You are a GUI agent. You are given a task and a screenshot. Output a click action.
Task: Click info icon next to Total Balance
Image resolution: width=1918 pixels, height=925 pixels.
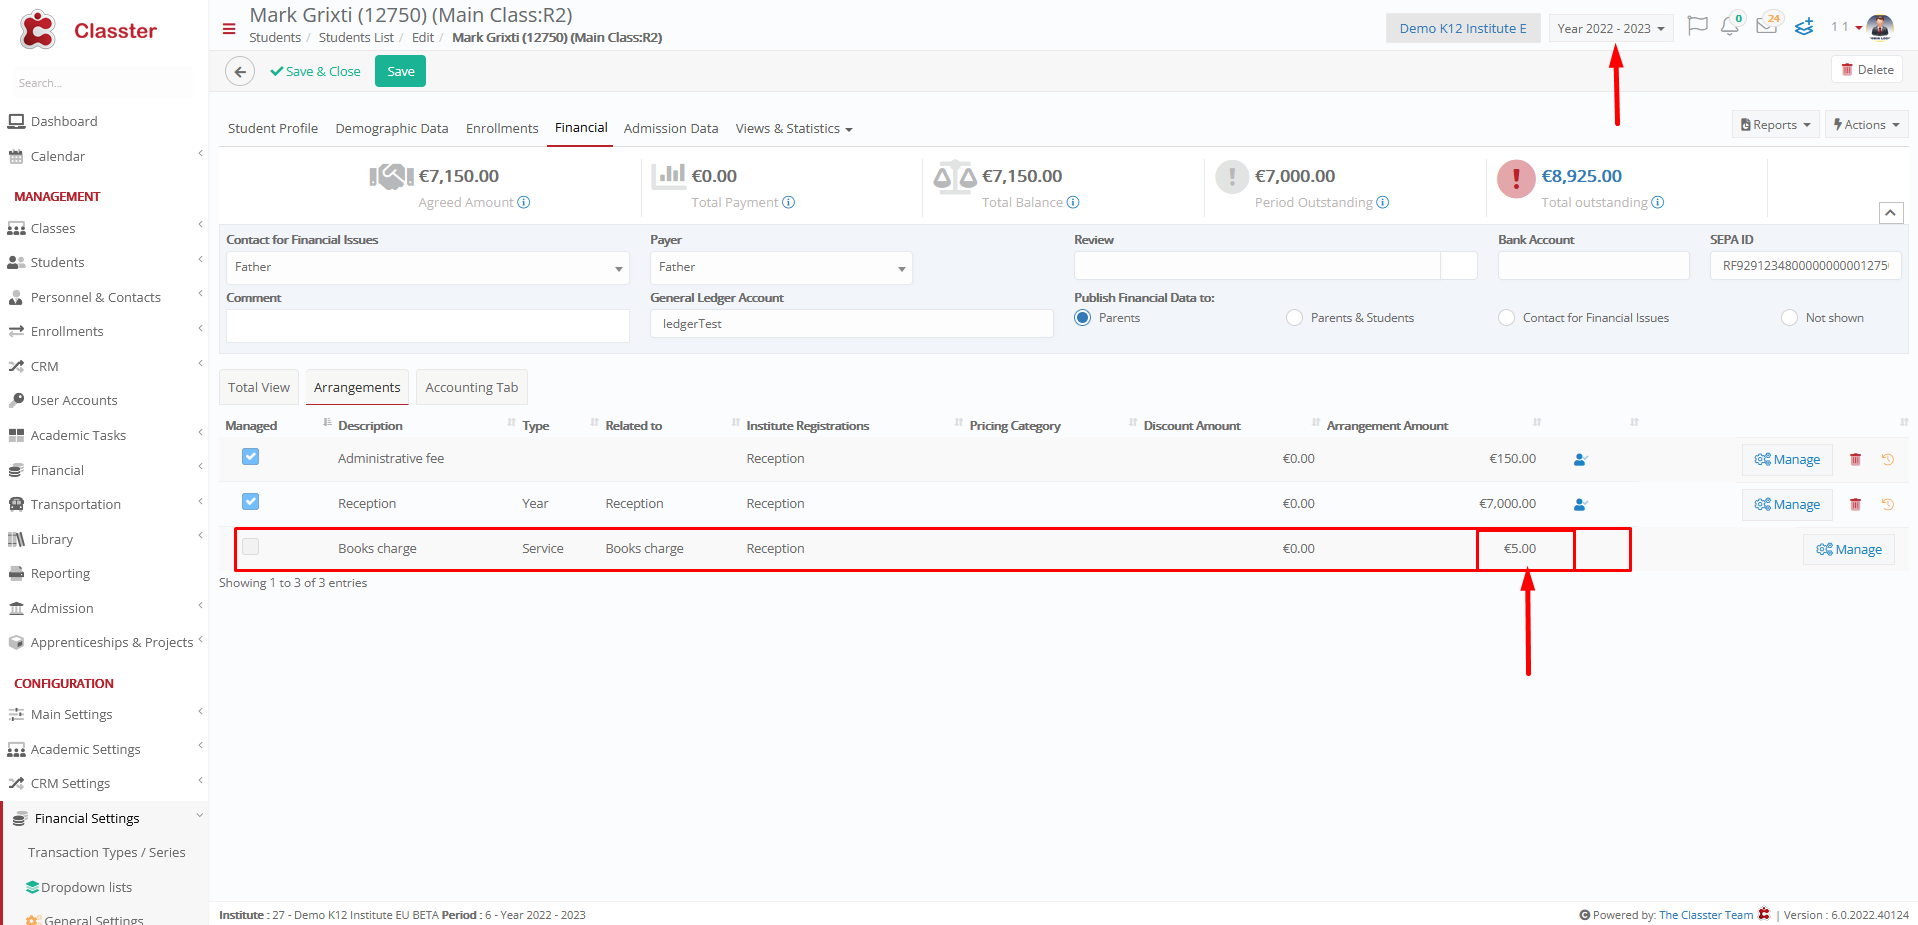click(x=1073, y=202)
